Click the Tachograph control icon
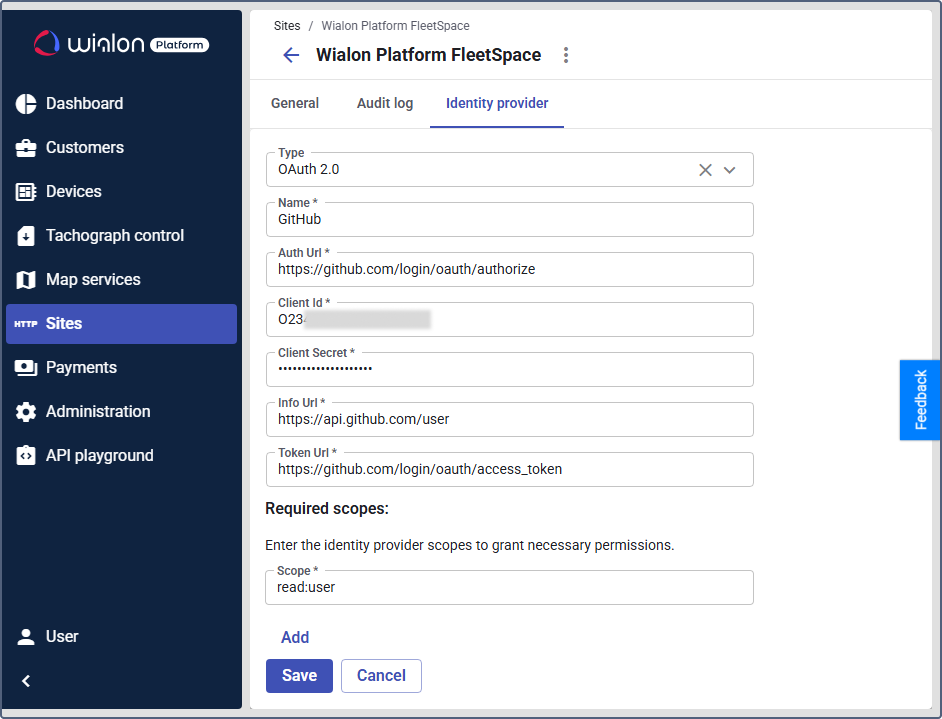 click(26, 236)
